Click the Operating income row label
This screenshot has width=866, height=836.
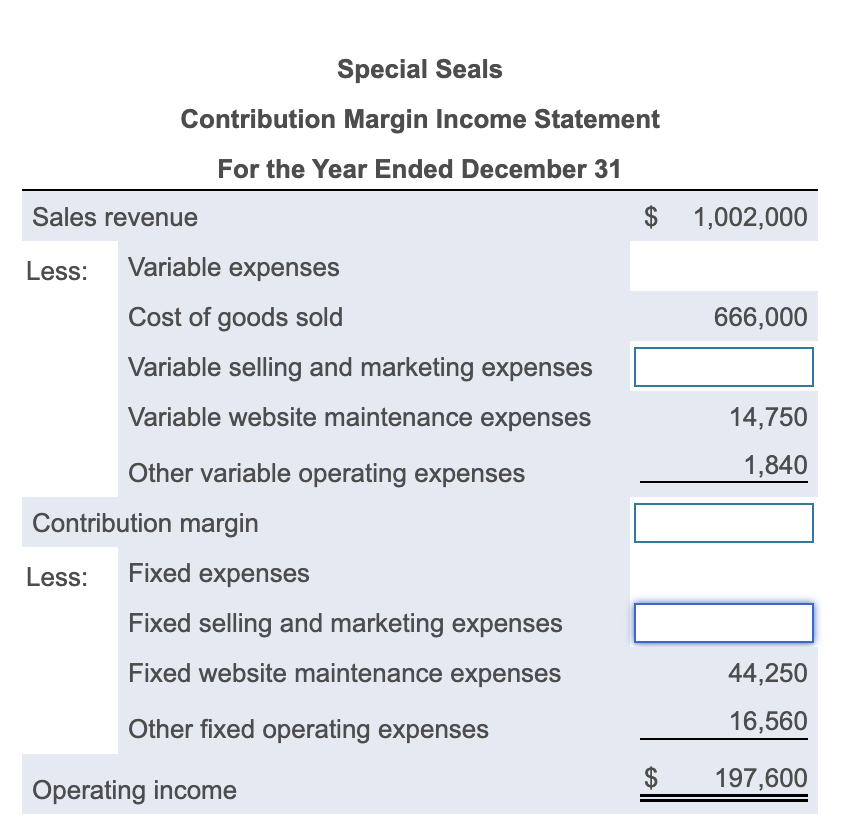135,790
